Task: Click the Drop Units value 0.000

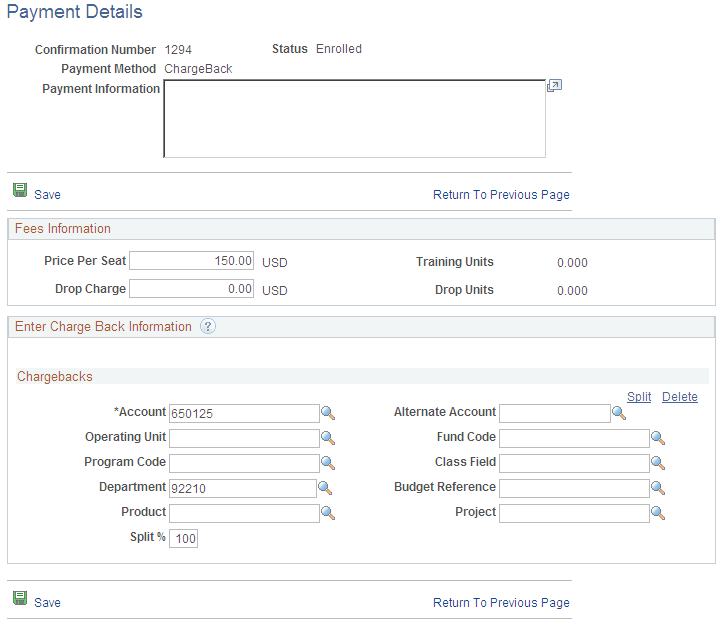Action: tap(572, 291)
